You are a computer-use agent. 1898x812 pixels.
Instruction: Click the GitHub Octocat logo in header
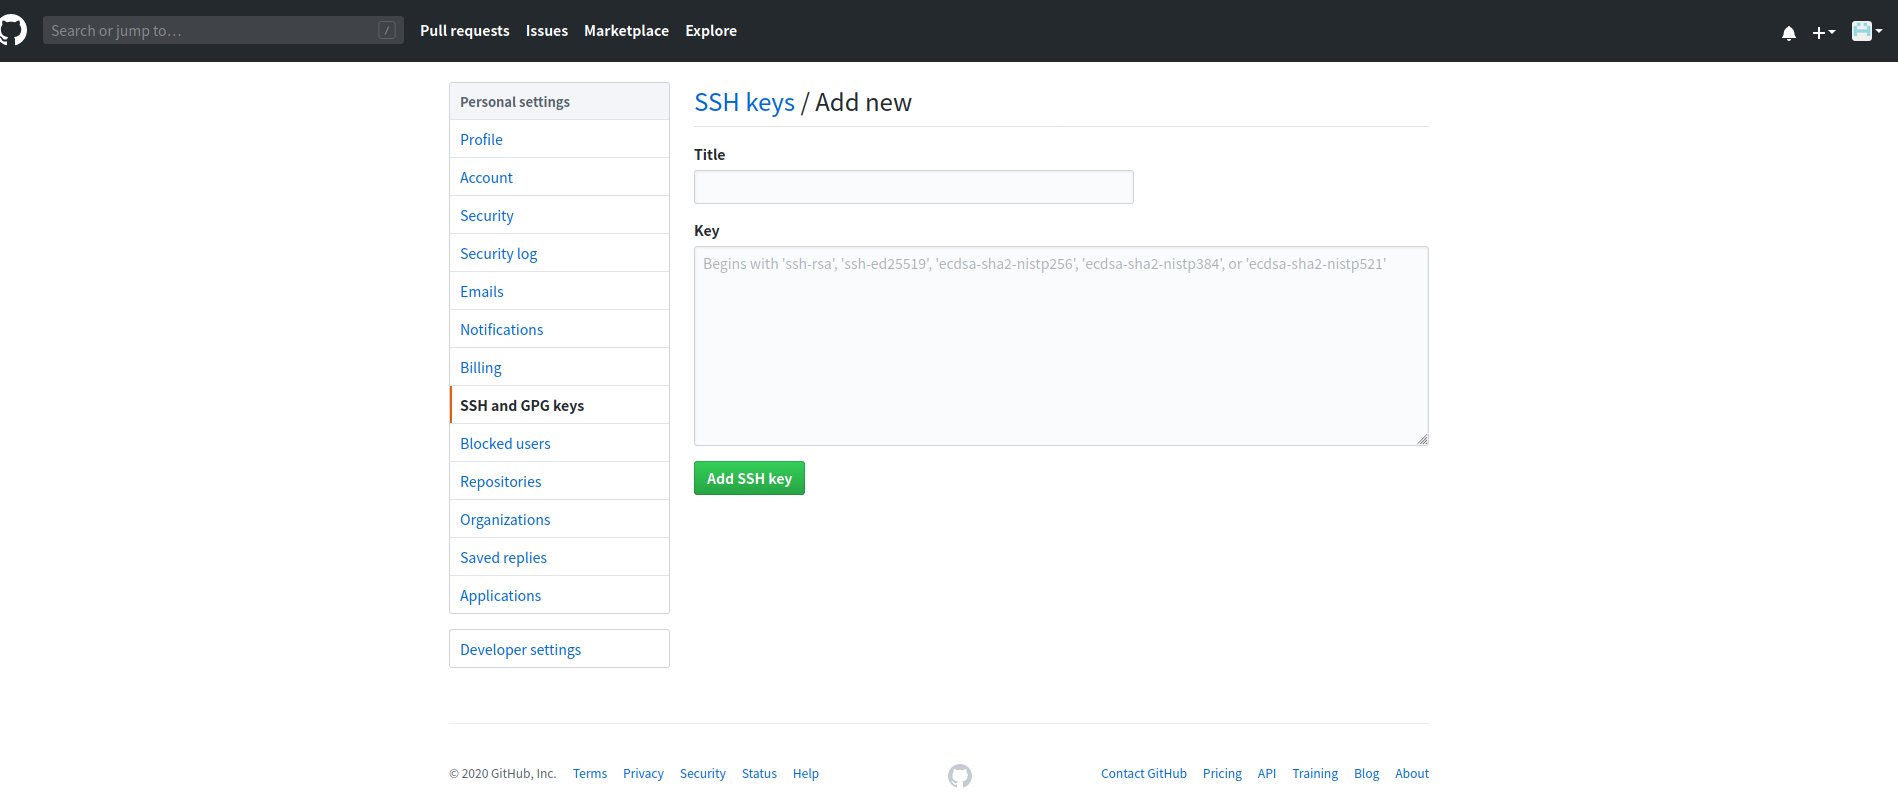12,30
